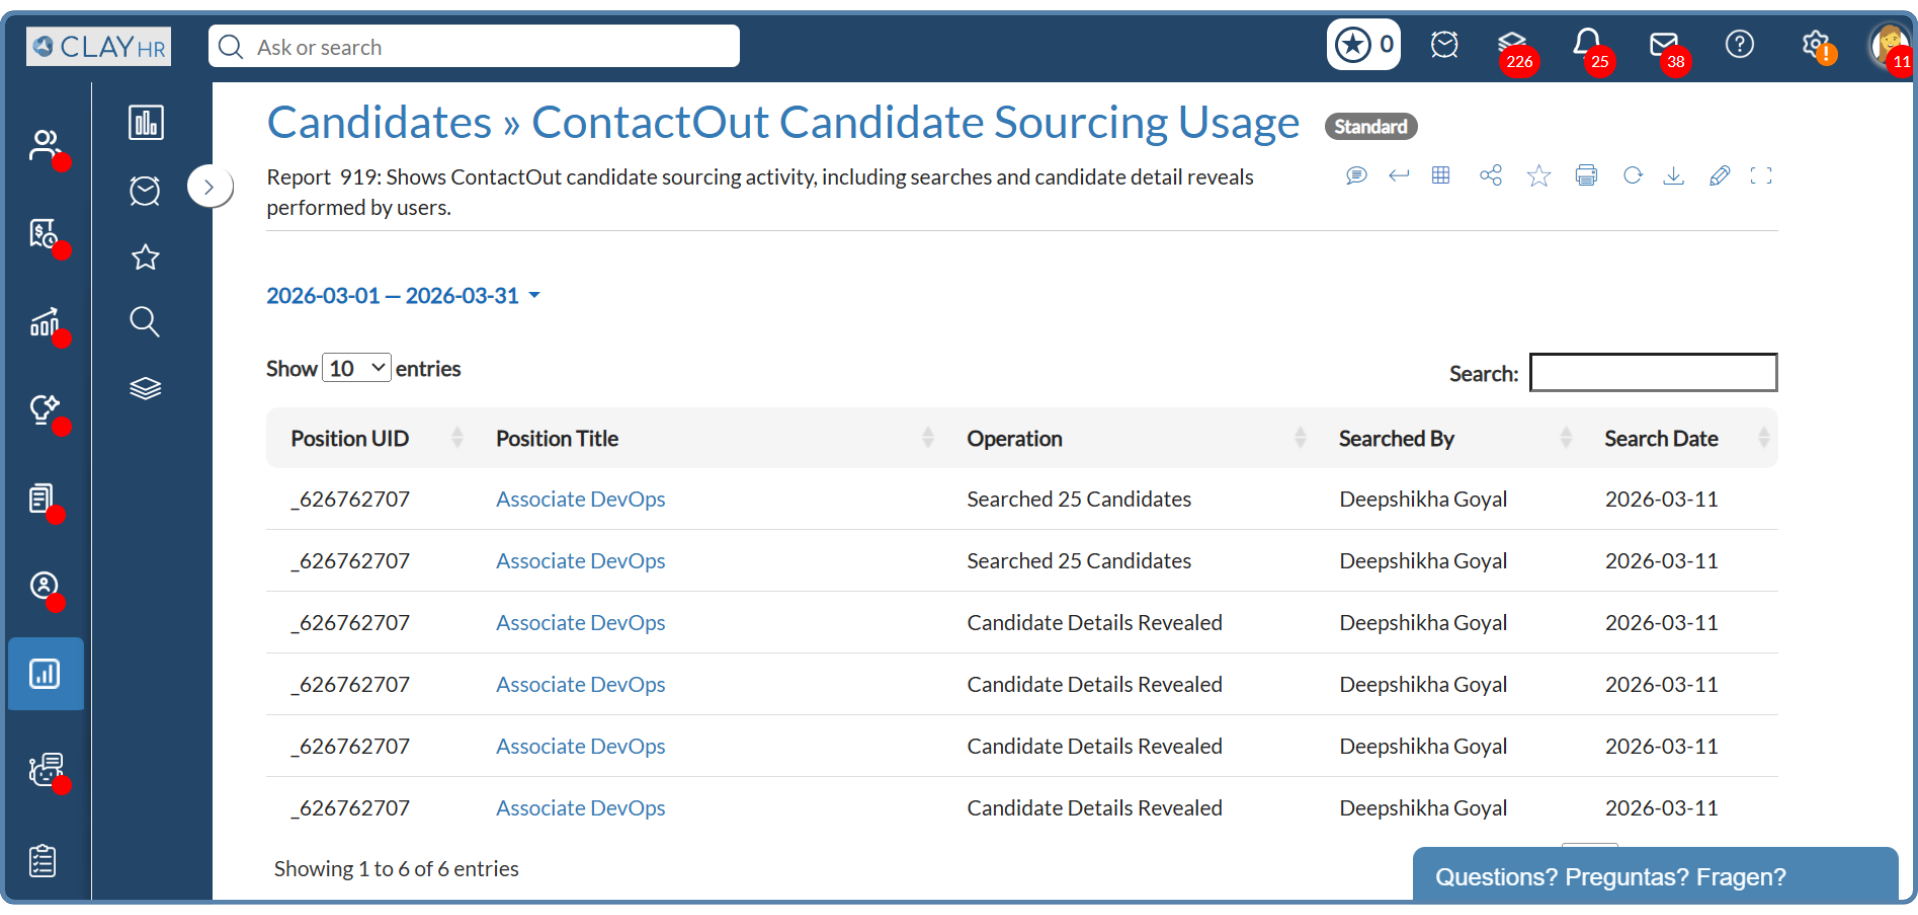The height and width of the screenshot is (915, 1918).
Task: Refresh the report data
Action: click(1632, 176)
